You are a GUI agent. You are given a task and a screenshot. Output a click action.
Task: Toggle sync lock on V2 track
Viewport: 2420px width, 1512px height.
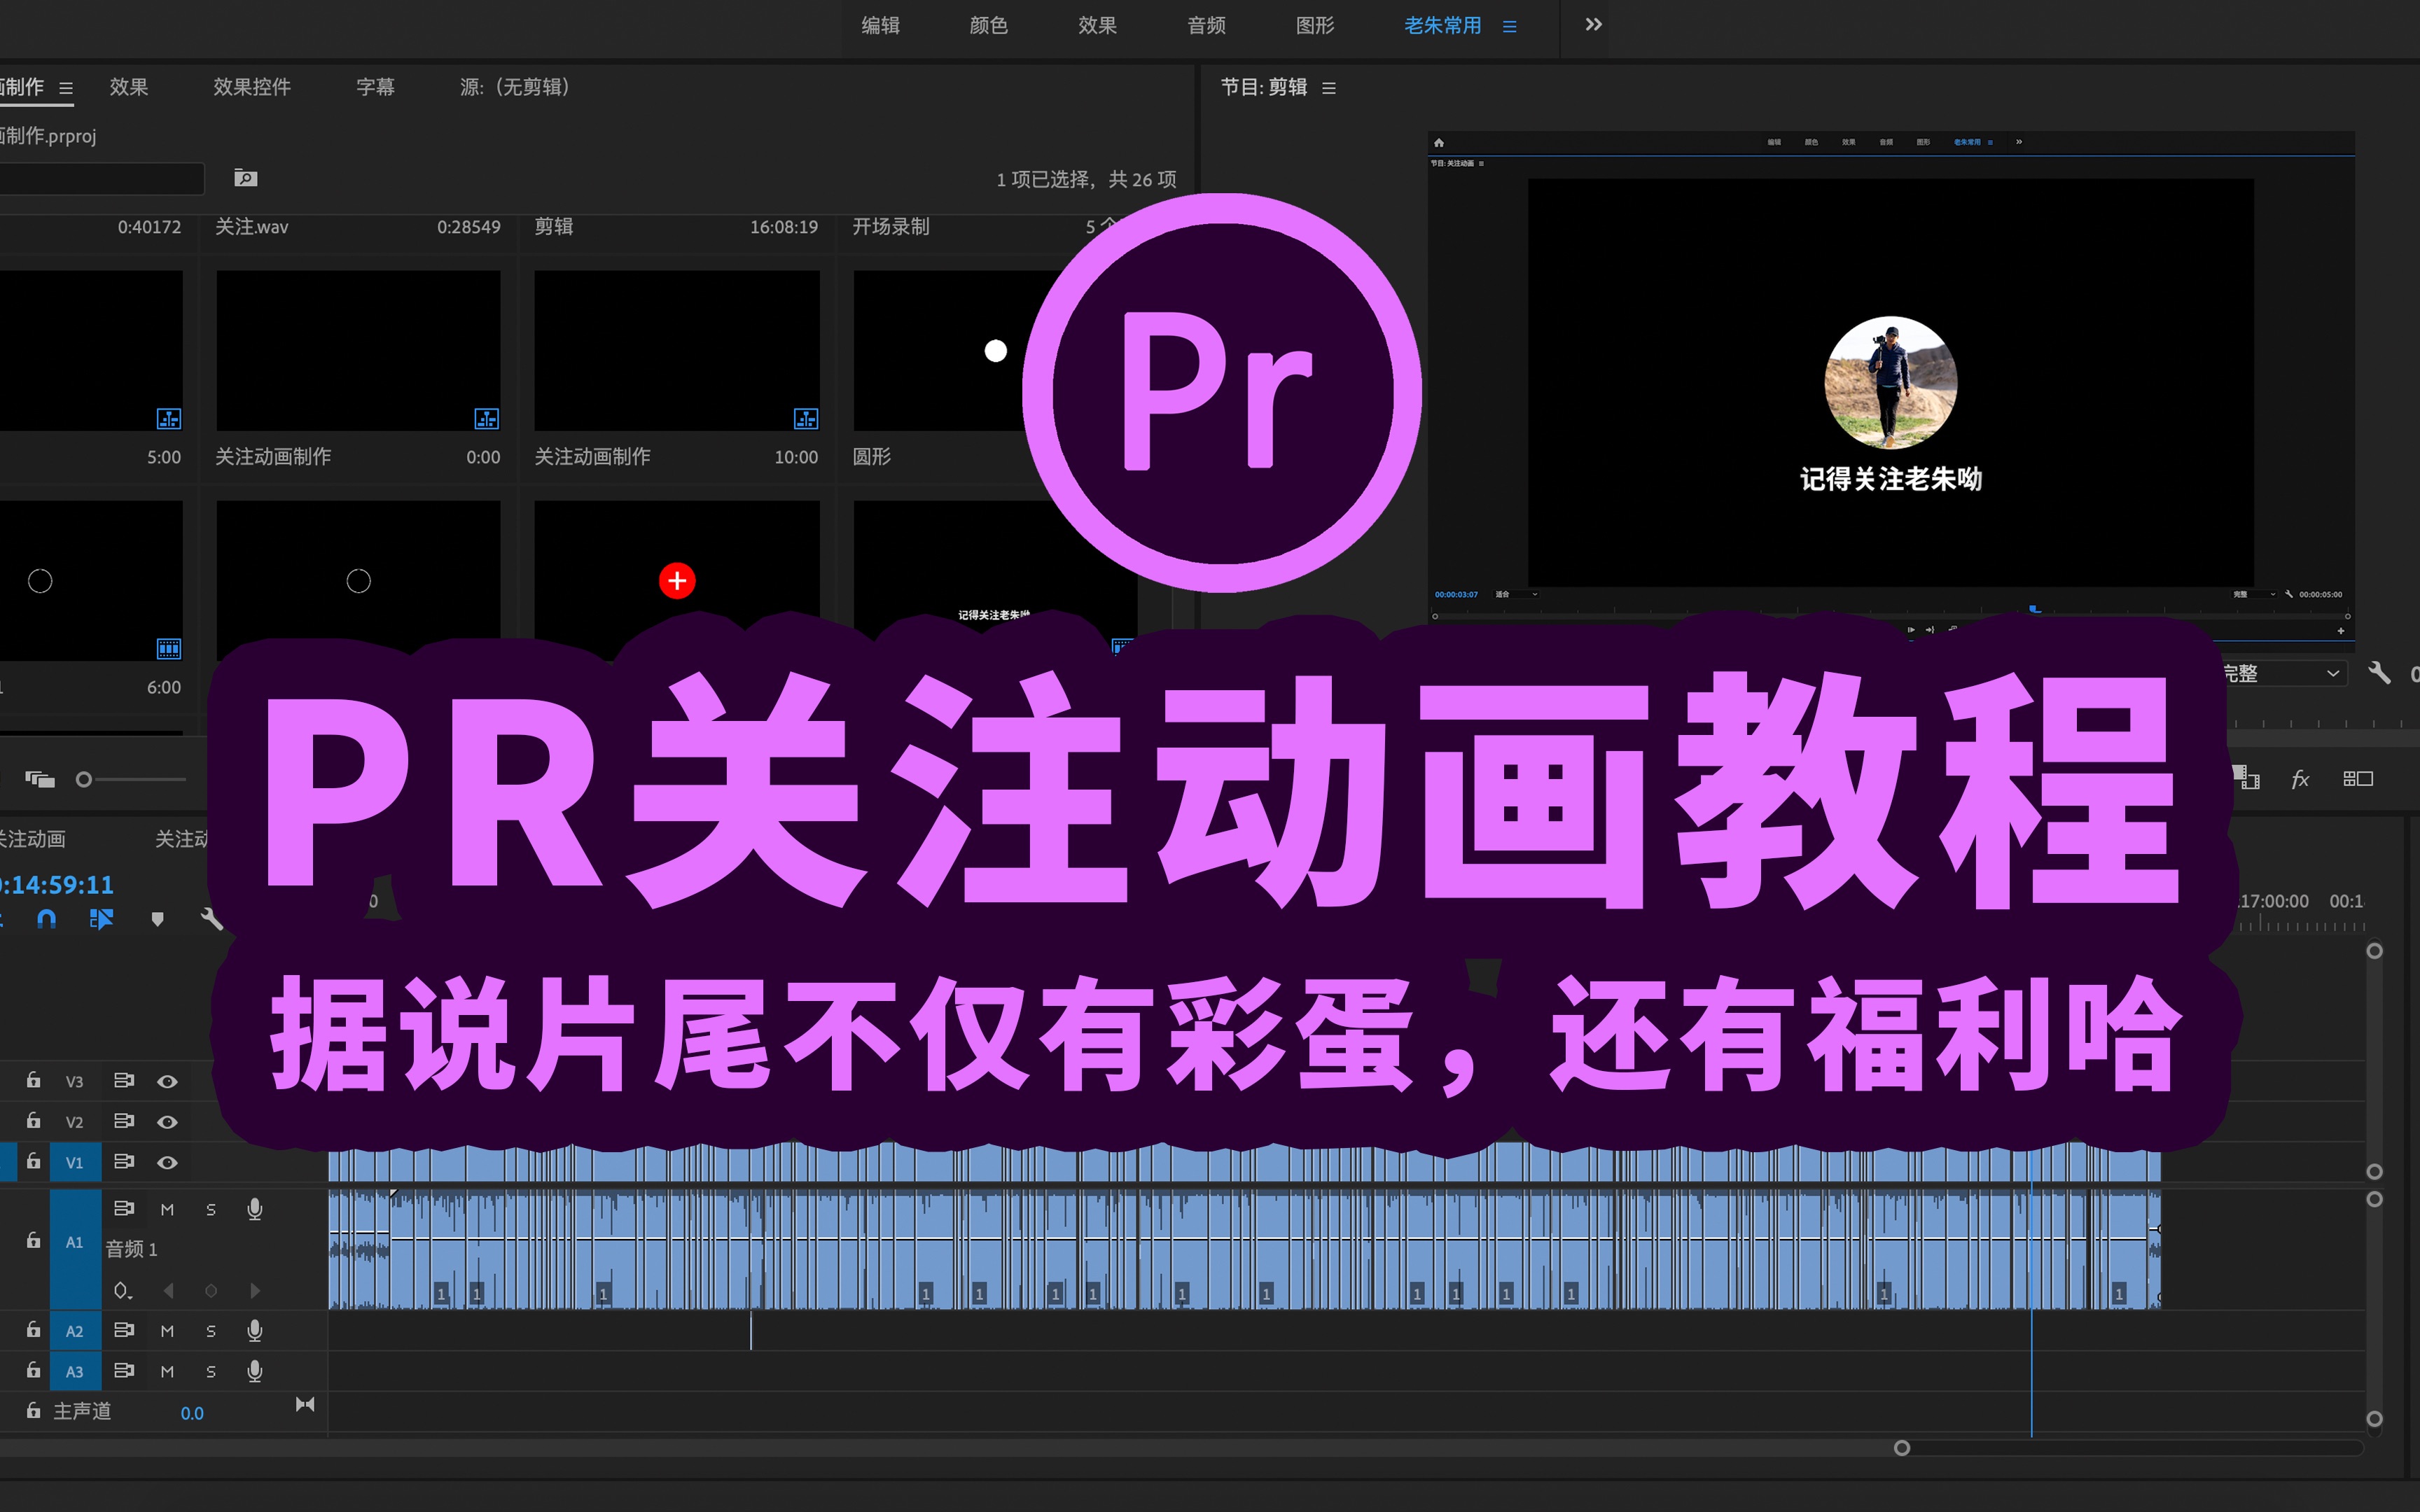pos(124,1120)
